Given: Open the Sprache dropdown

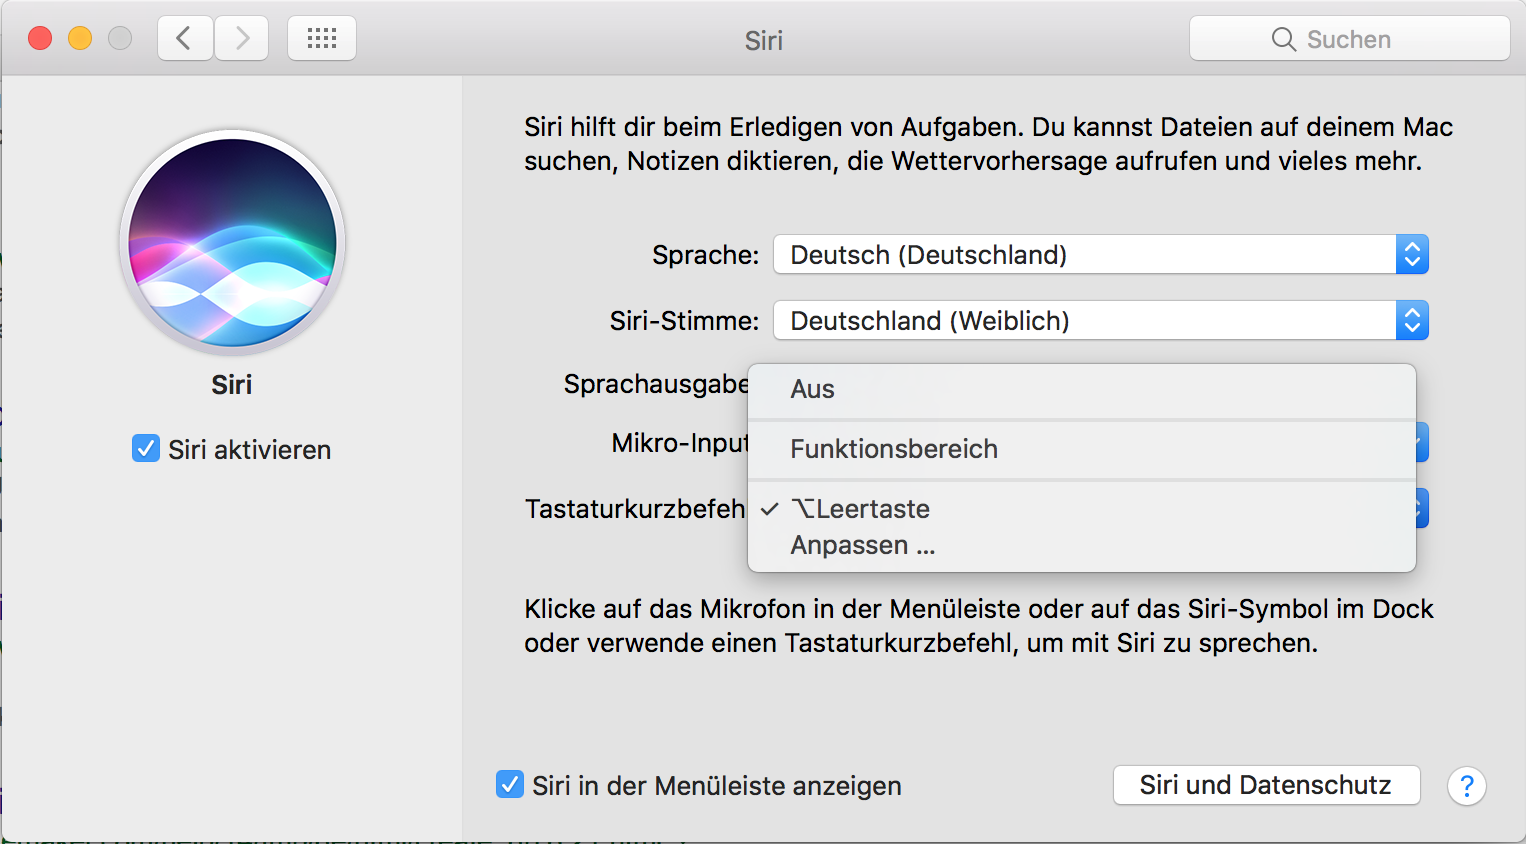Looking at the screenshot, I should (1085, 255).
